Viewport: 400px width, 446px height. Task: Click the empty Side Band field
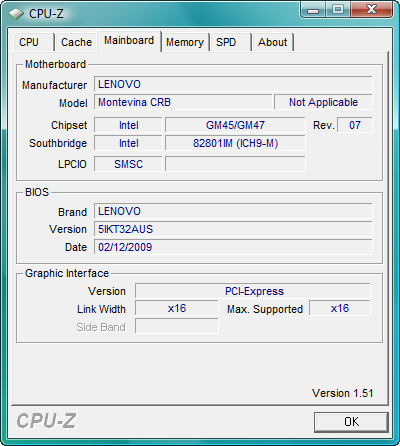pos(177,326)
